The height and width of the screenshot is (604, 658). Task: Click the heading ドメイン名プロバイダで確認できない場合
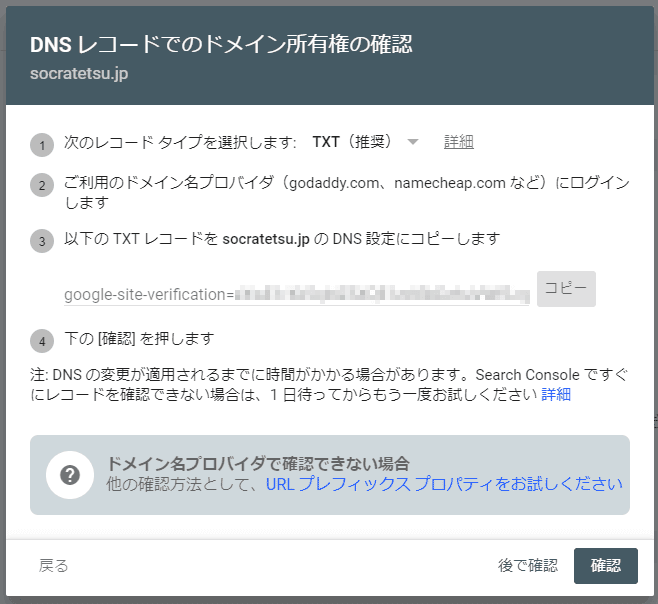click(258, 464)
